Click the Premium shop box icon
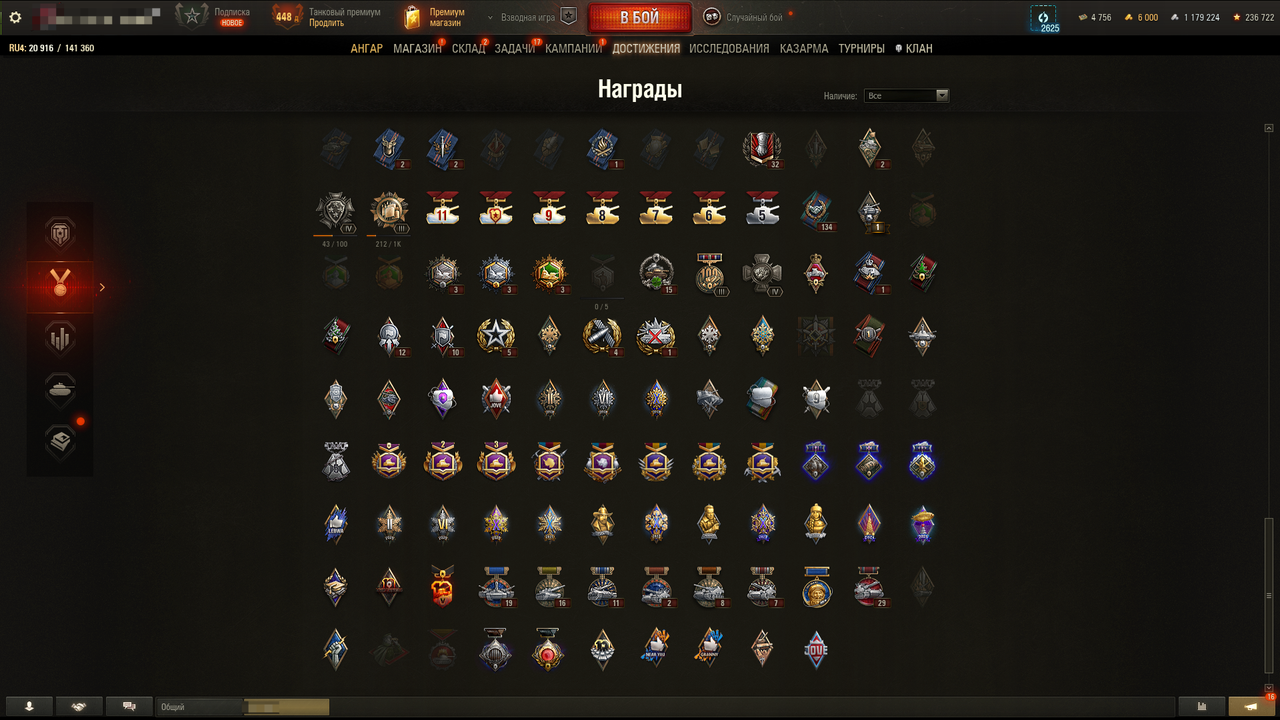The image size is (1280, 720). 412,17
